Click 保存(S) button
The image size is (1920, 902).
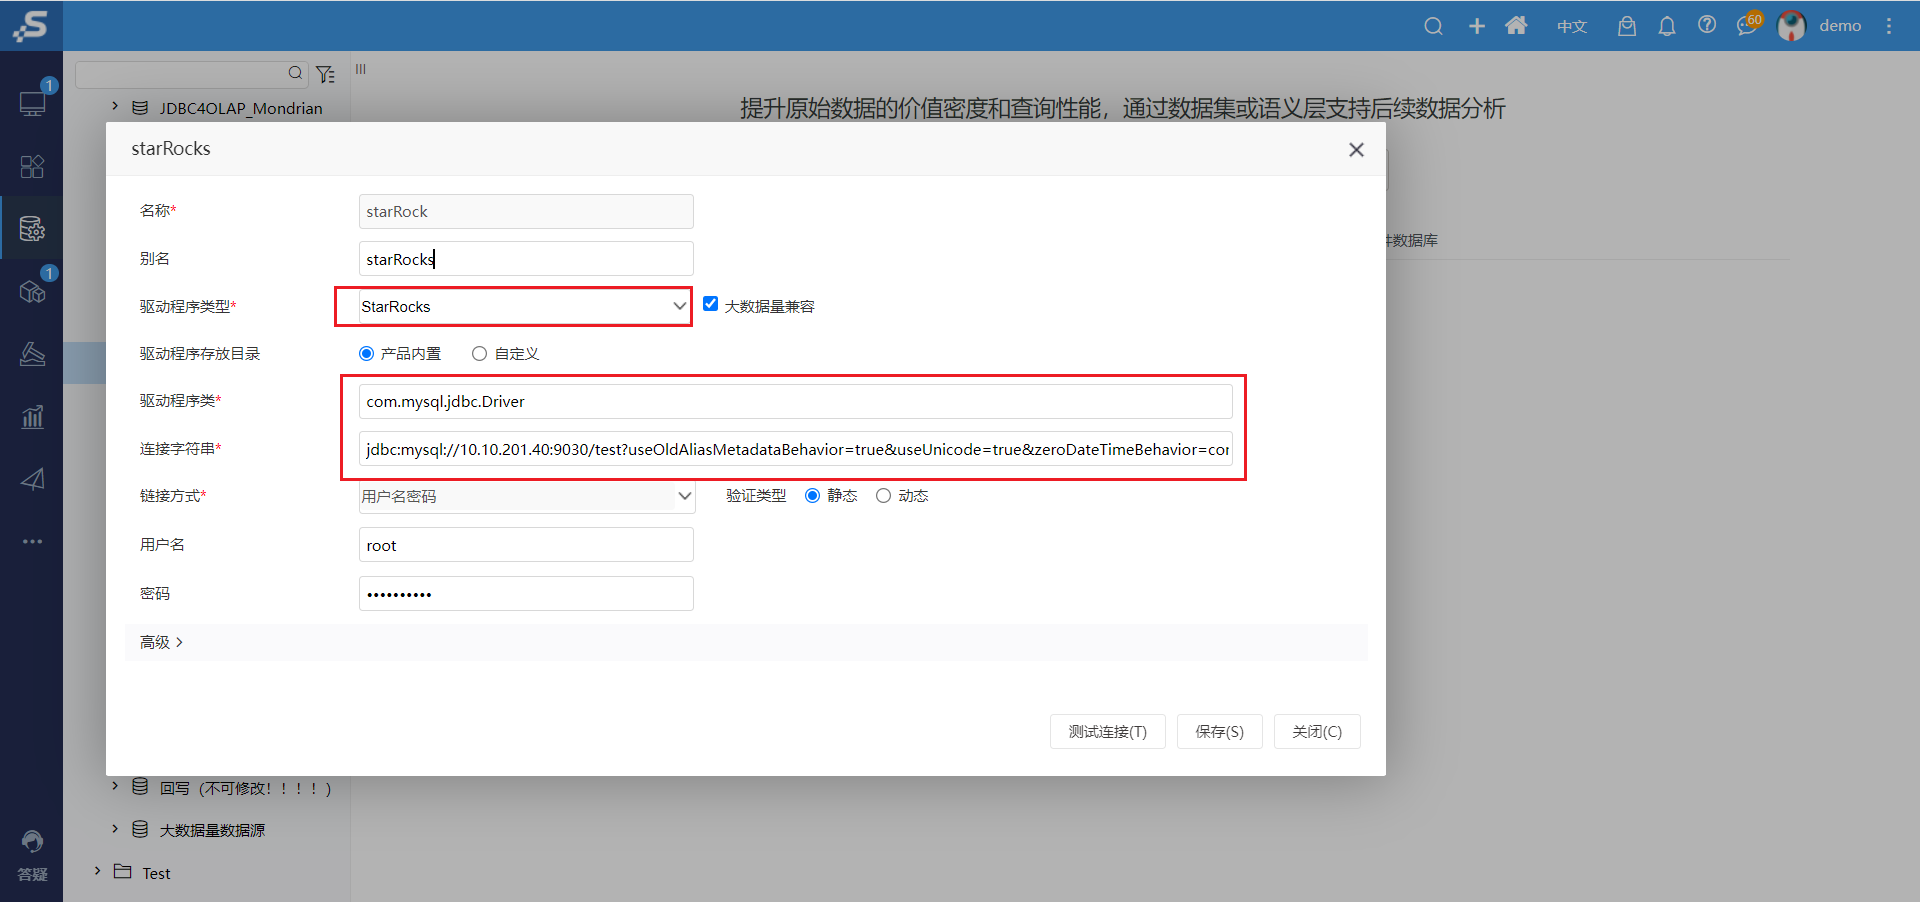point(1219,731)
